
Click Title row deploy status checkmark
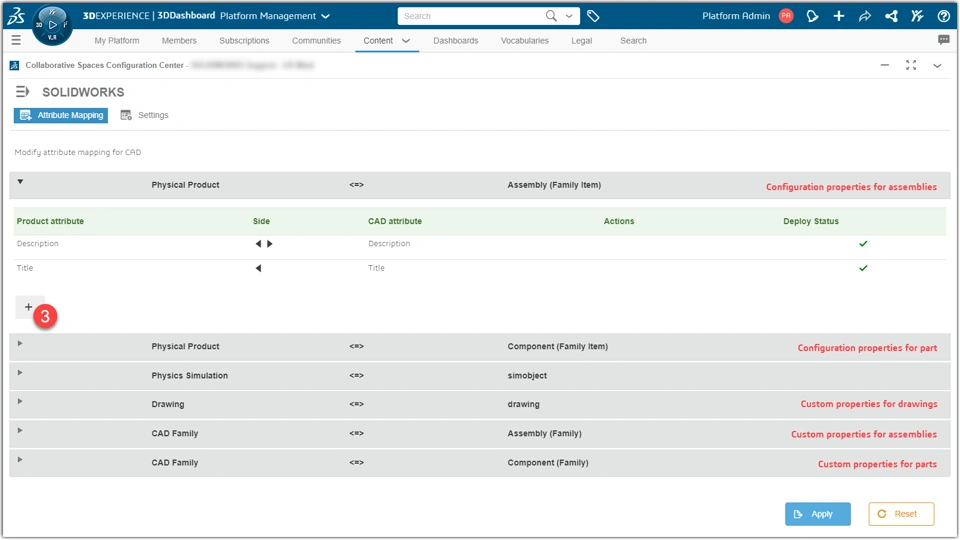863,268
